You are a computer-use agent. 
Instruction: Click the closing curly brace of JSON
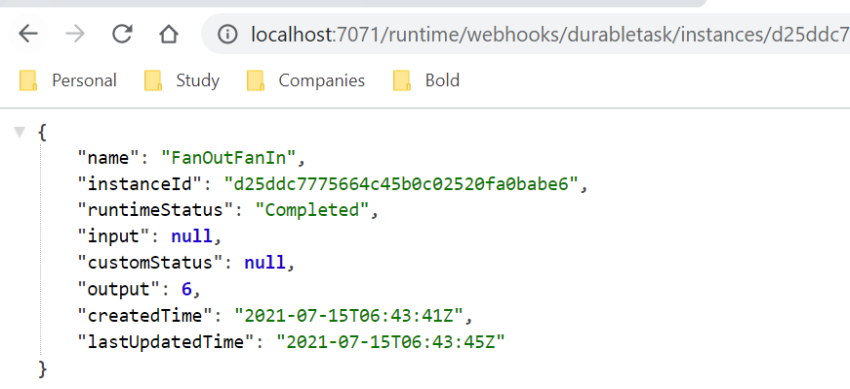[42, 369]
